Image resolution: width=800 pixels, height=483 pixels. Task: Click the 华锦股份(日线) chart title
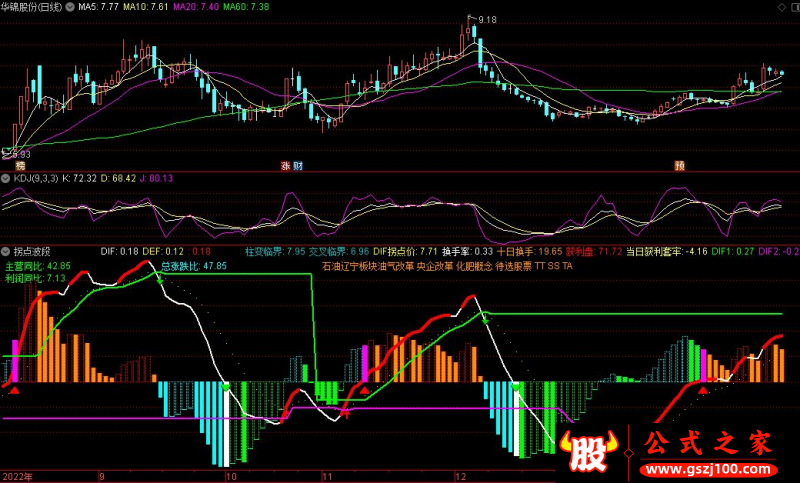[x=32, y=7]
